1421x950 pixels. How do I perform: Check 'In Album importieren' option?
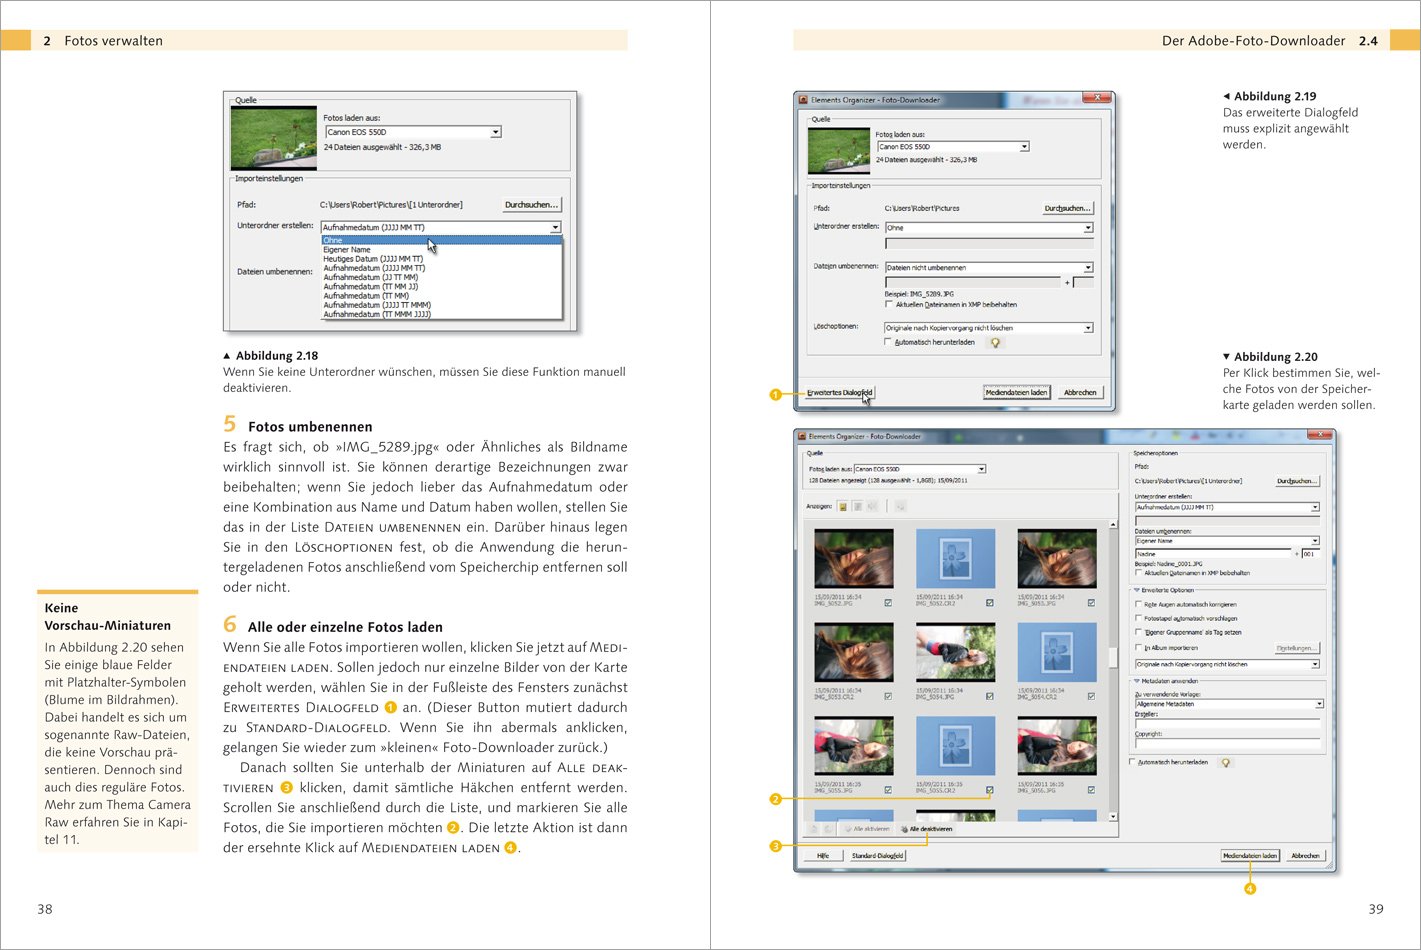1138,648
